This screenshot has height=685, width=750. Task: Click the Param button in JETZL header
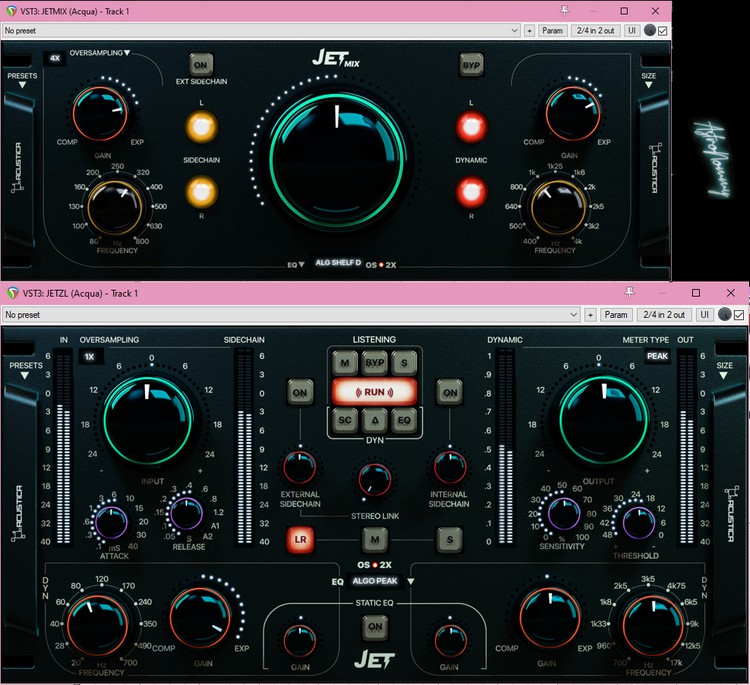tap(615, 315)
